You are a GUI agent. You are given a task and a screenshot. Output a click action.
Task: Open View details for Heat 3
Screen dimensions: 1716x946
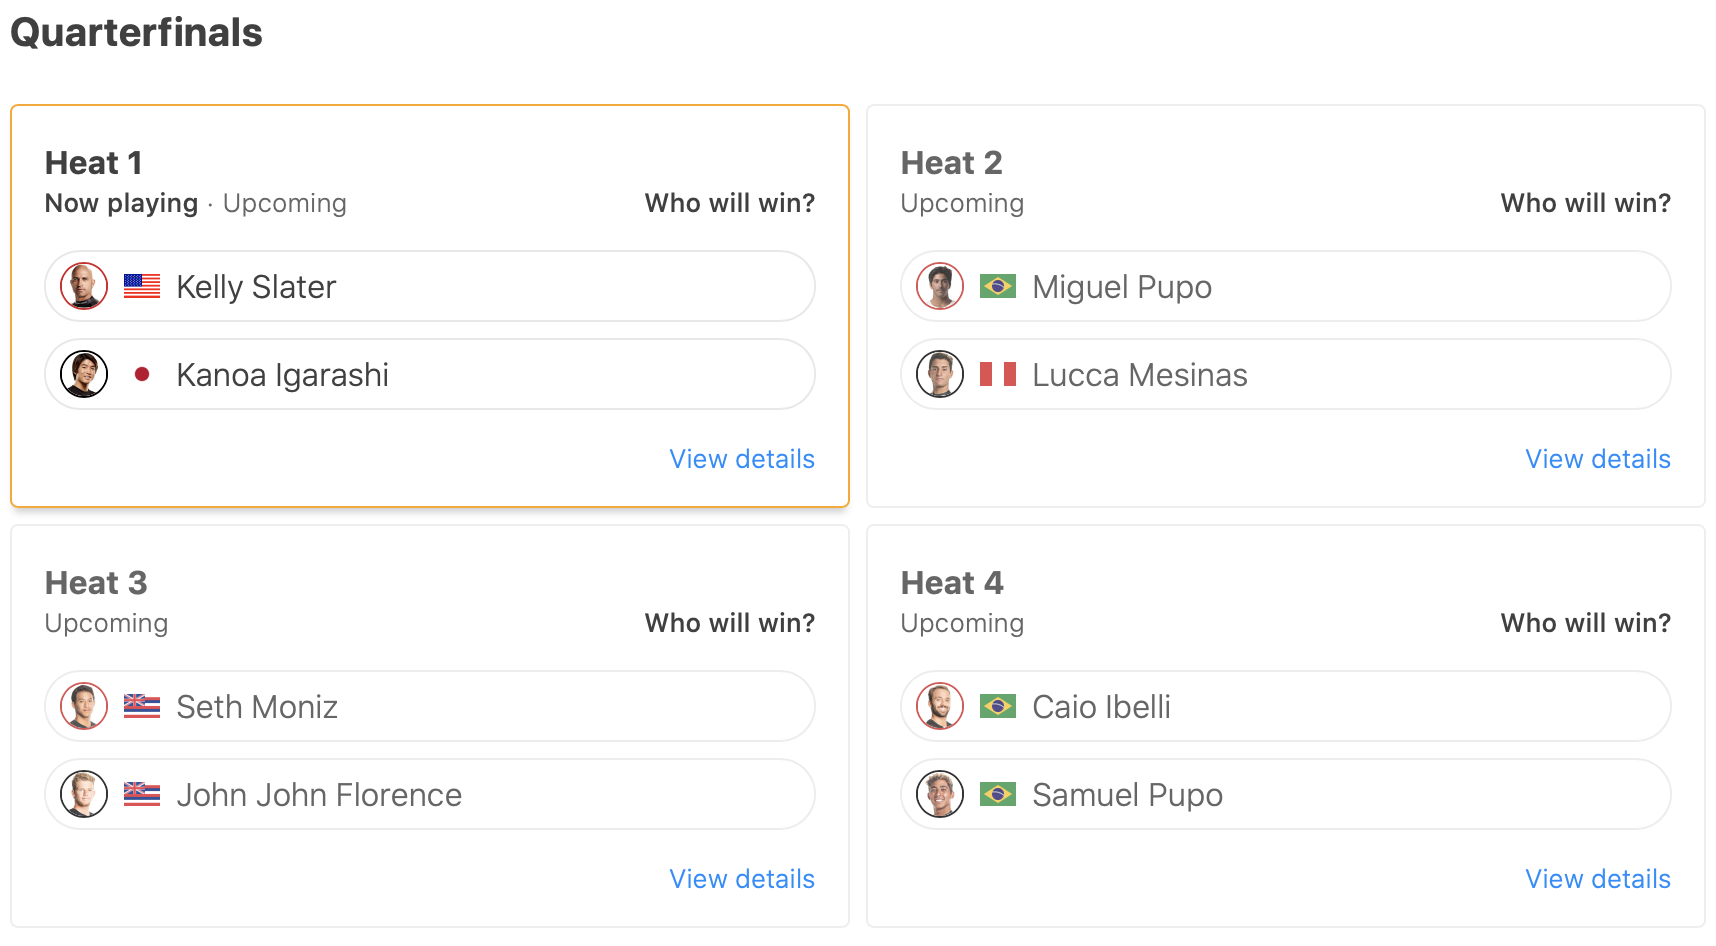pos(742,879)
